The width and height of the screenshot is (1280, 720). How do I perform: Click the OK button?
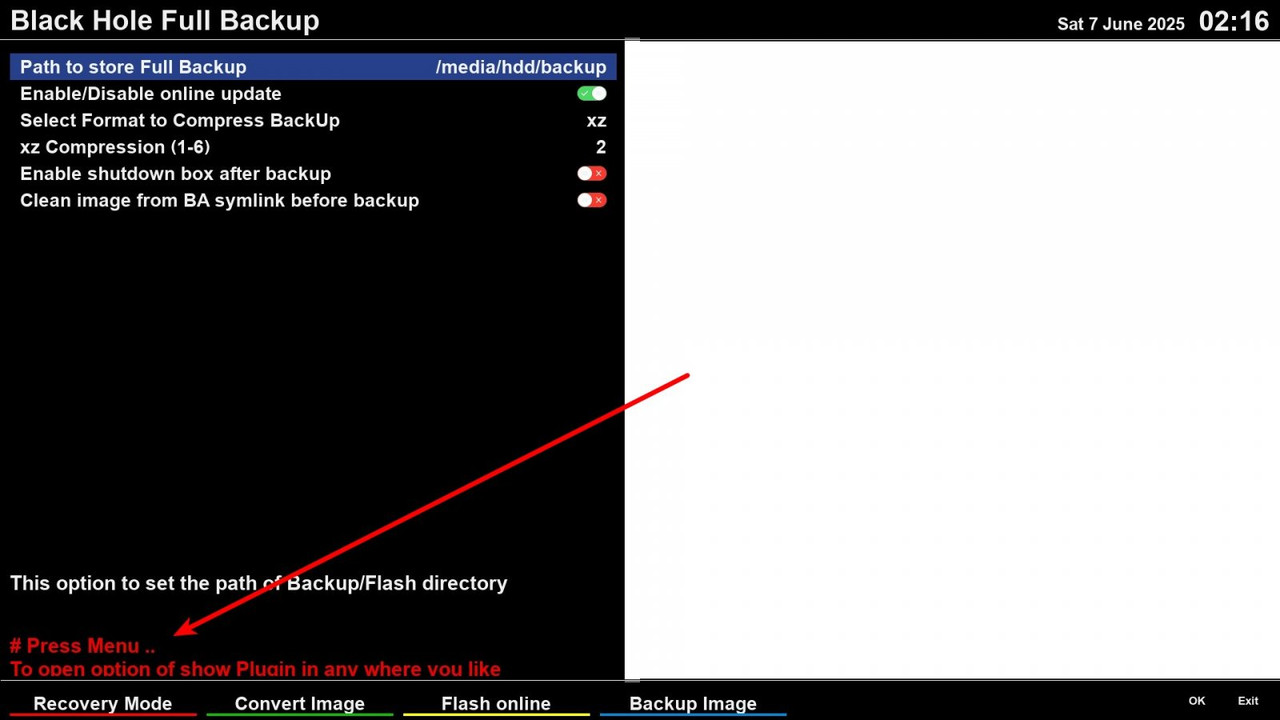point(1197,701)
